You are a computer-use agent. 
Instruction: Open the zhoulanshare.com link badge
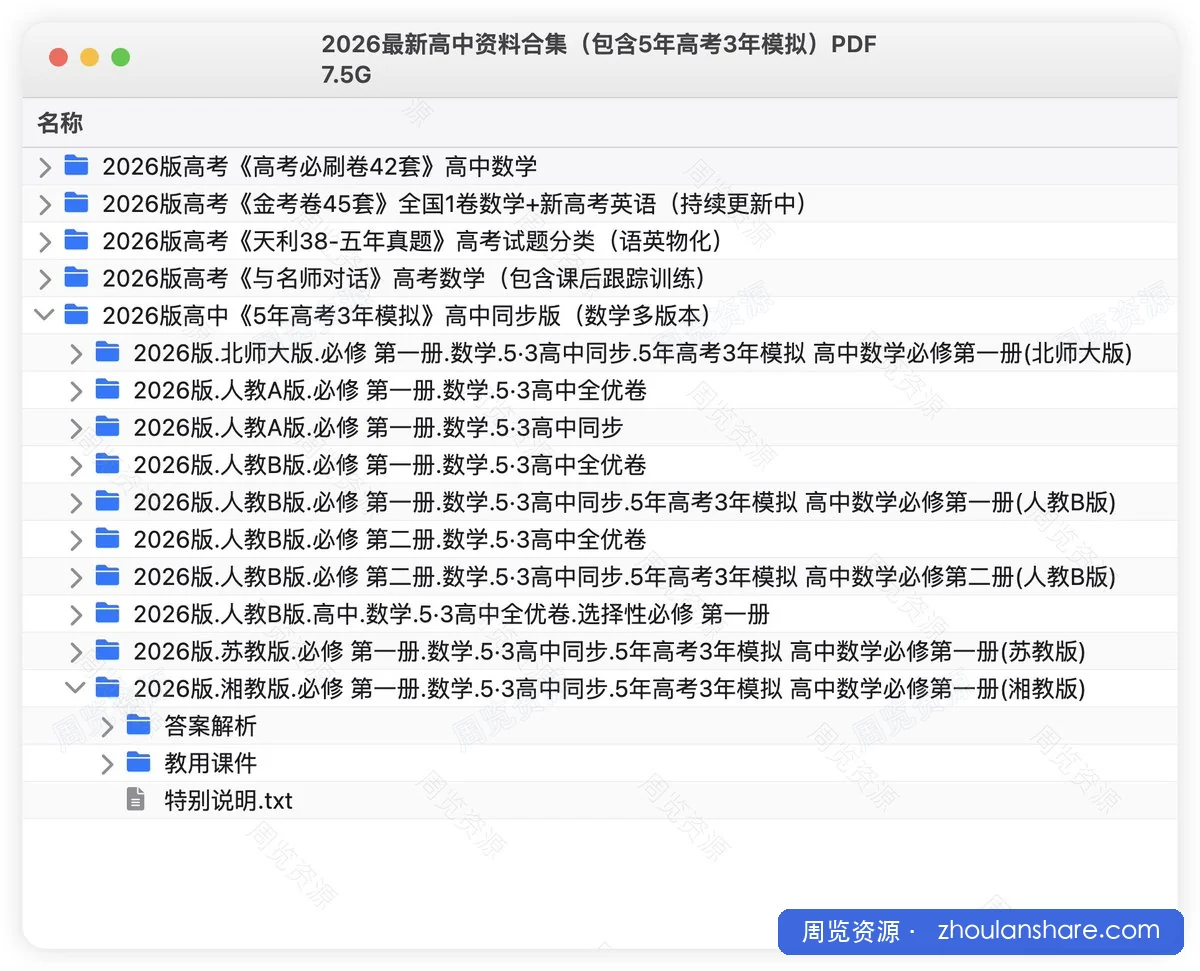(x=980, y=932)
